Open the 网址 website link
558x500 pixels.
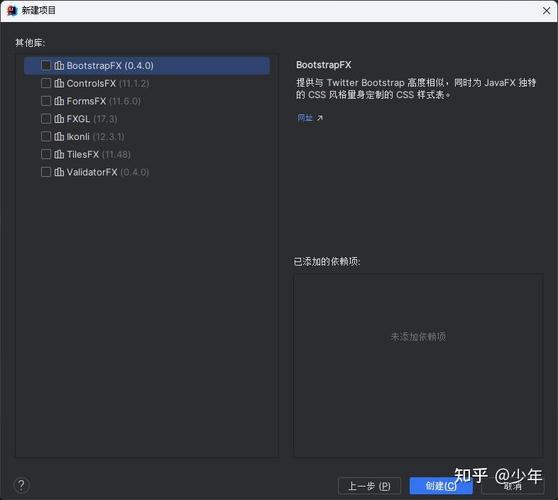point(305,118)
